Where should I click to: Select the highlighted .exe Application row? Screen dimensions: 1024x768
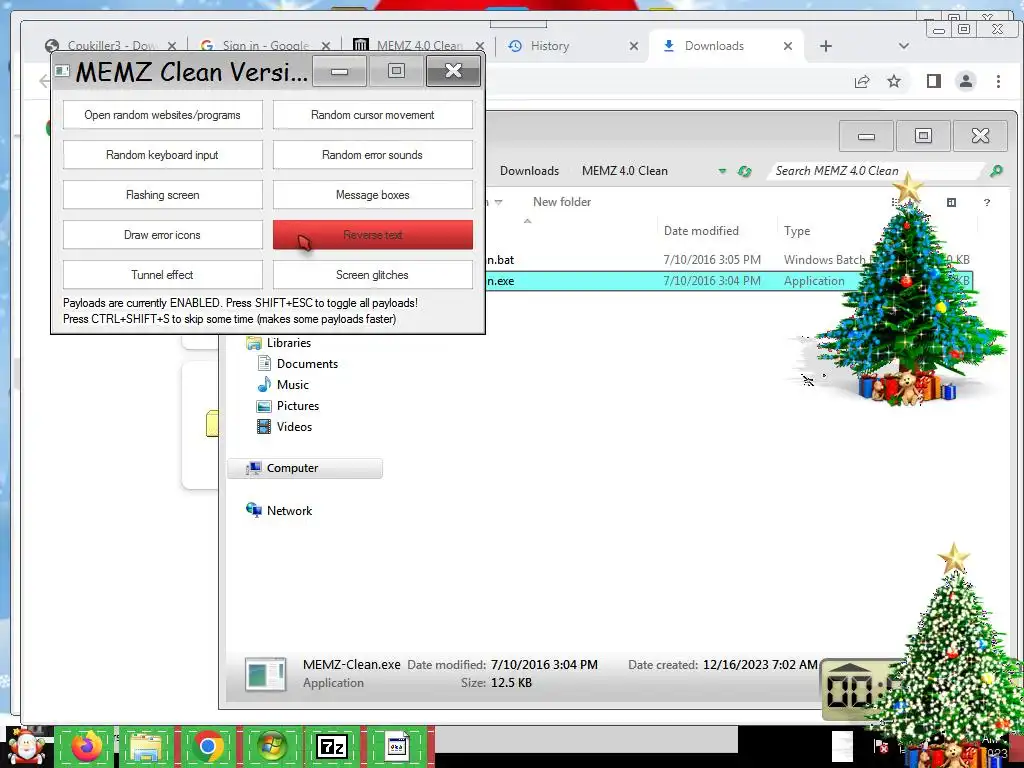pos(729,281)
